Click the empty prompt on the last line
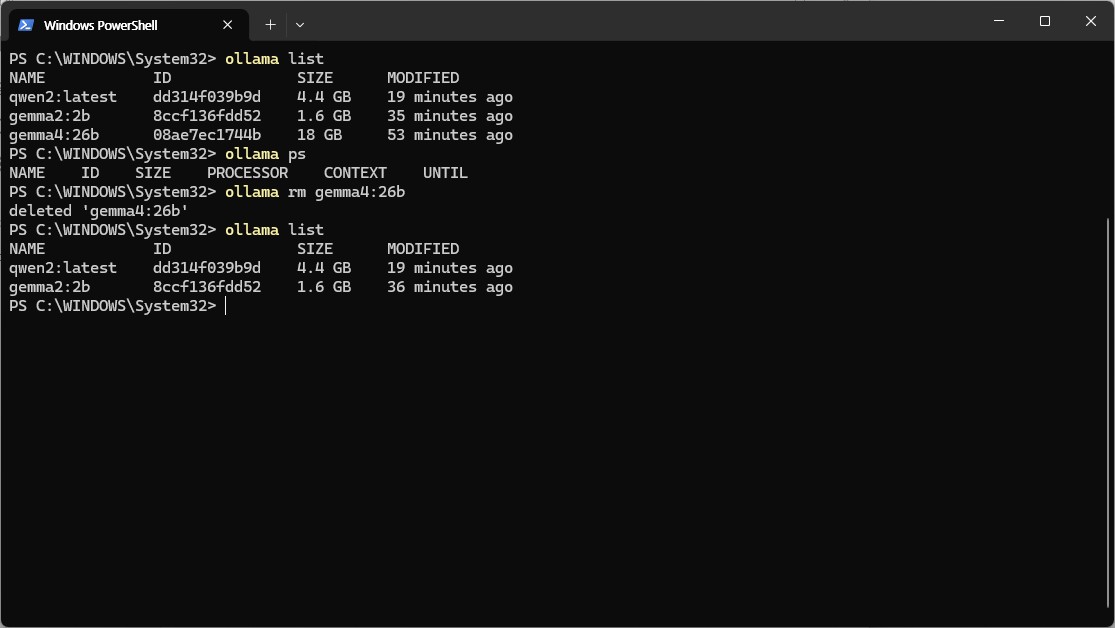Screen dimensions: 1115x628 [117, 306]
